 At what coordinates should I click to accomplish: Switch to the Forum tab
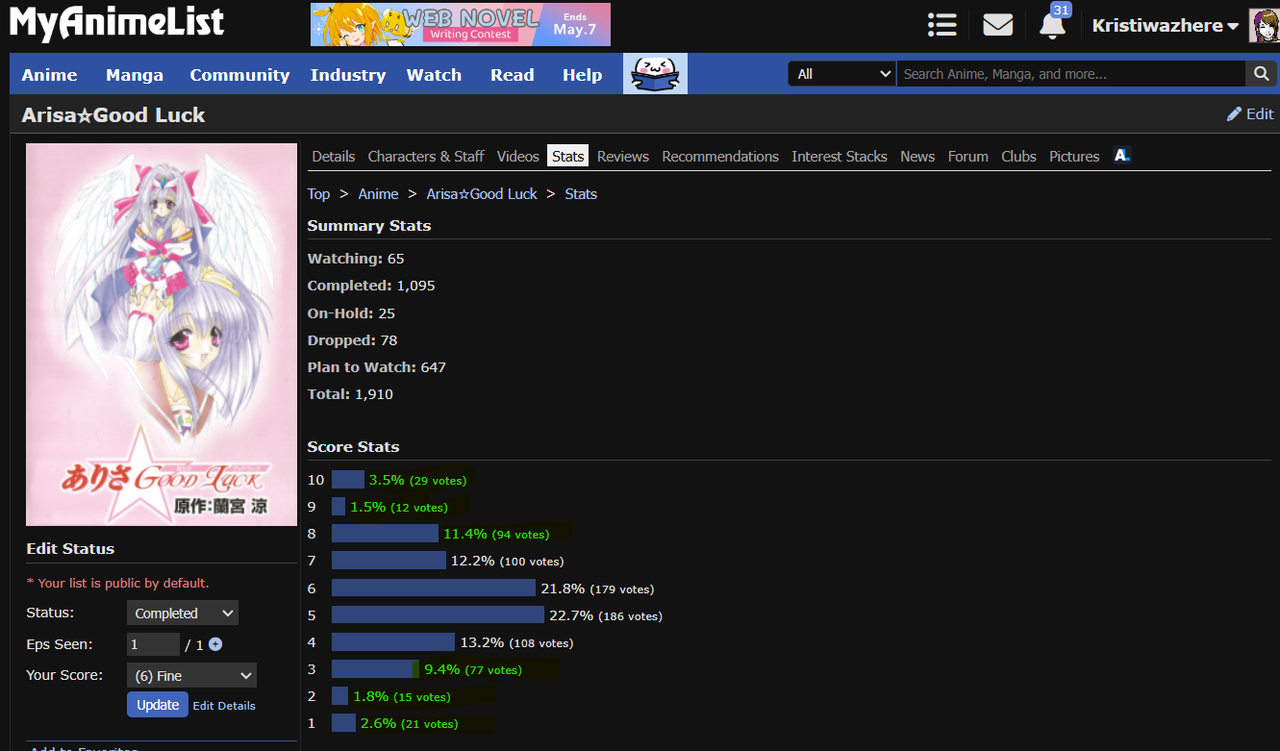click(968, 156)
